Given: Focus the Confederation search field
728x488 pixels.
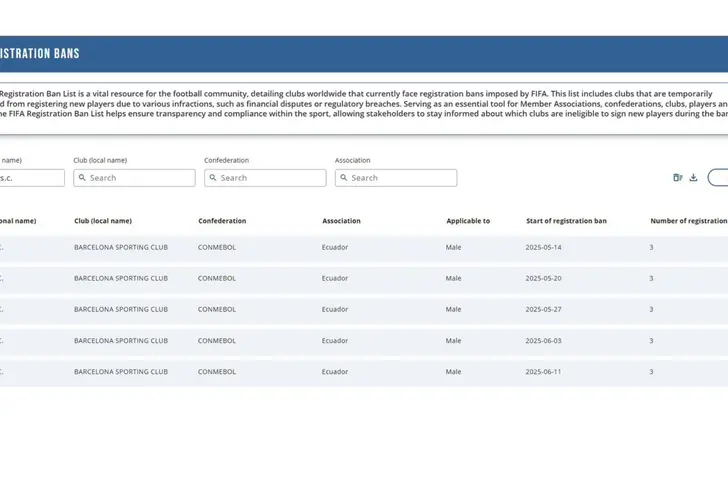Looking at the screenshot, I should click(265, 178).
